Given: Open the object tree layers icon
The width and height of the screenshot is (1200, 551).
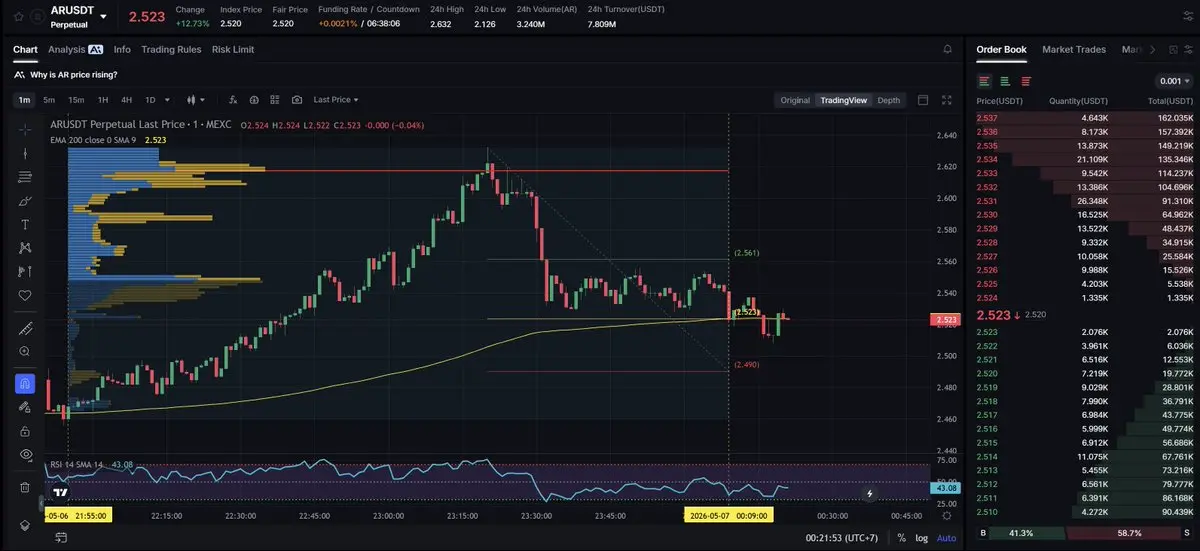Looking at the screenshot, I should pos(25,524).
